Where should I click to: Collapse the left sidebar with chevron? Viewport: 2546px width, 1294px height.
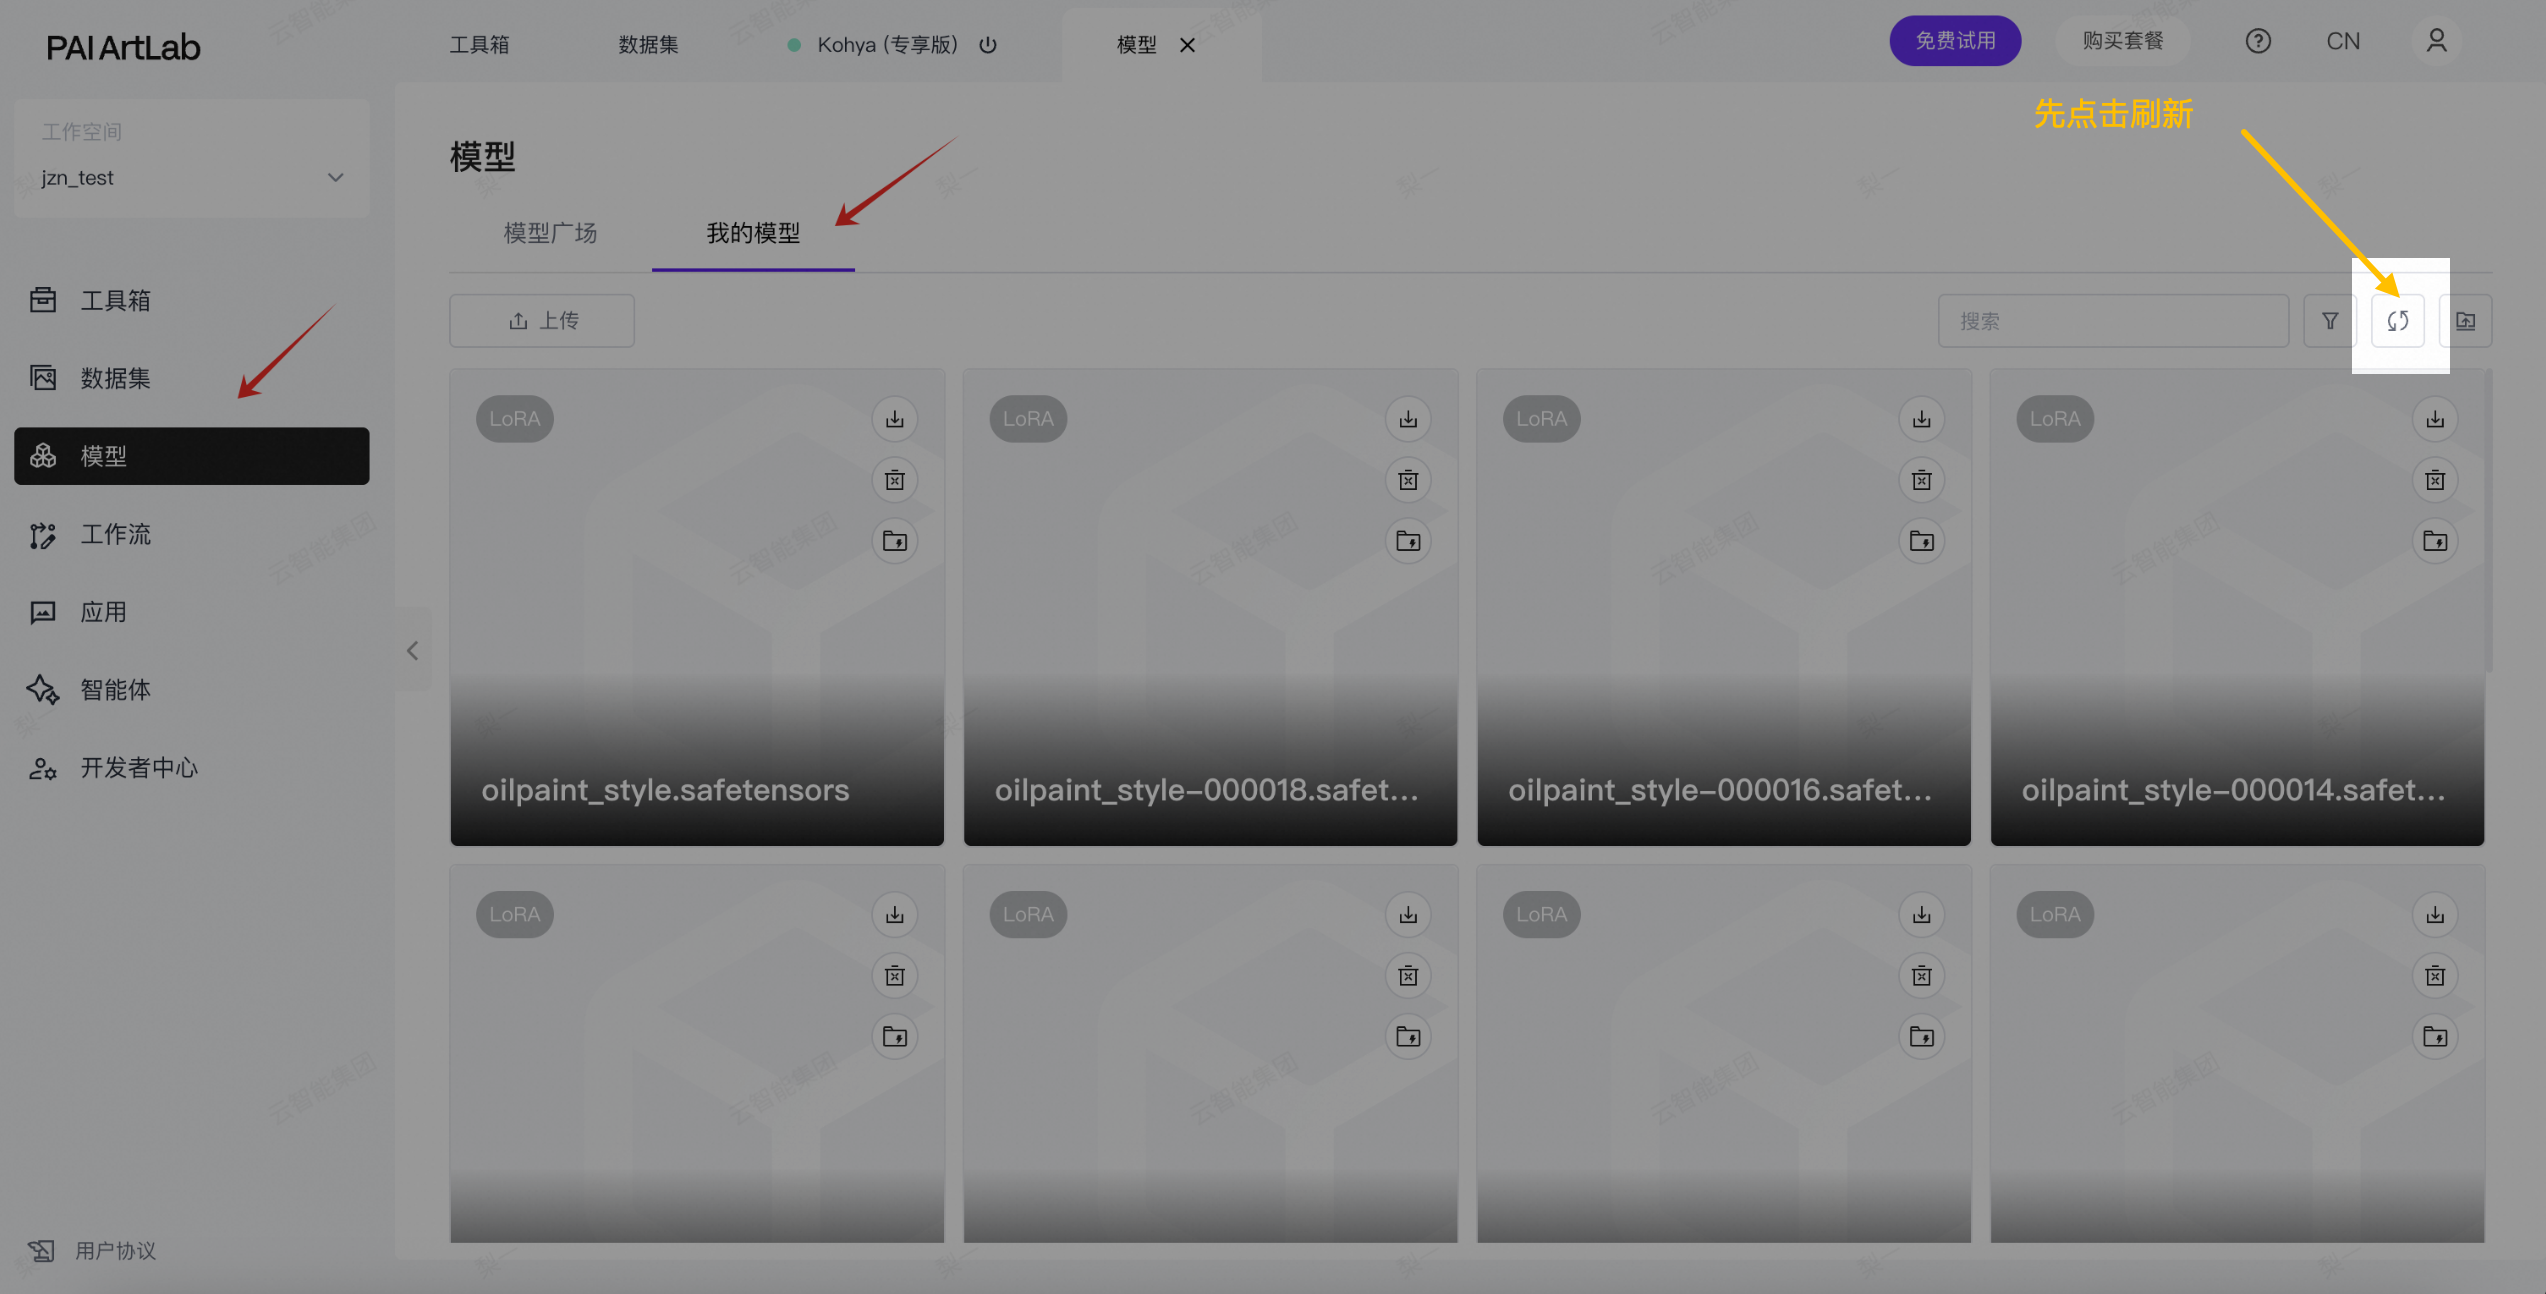[412, 651]
